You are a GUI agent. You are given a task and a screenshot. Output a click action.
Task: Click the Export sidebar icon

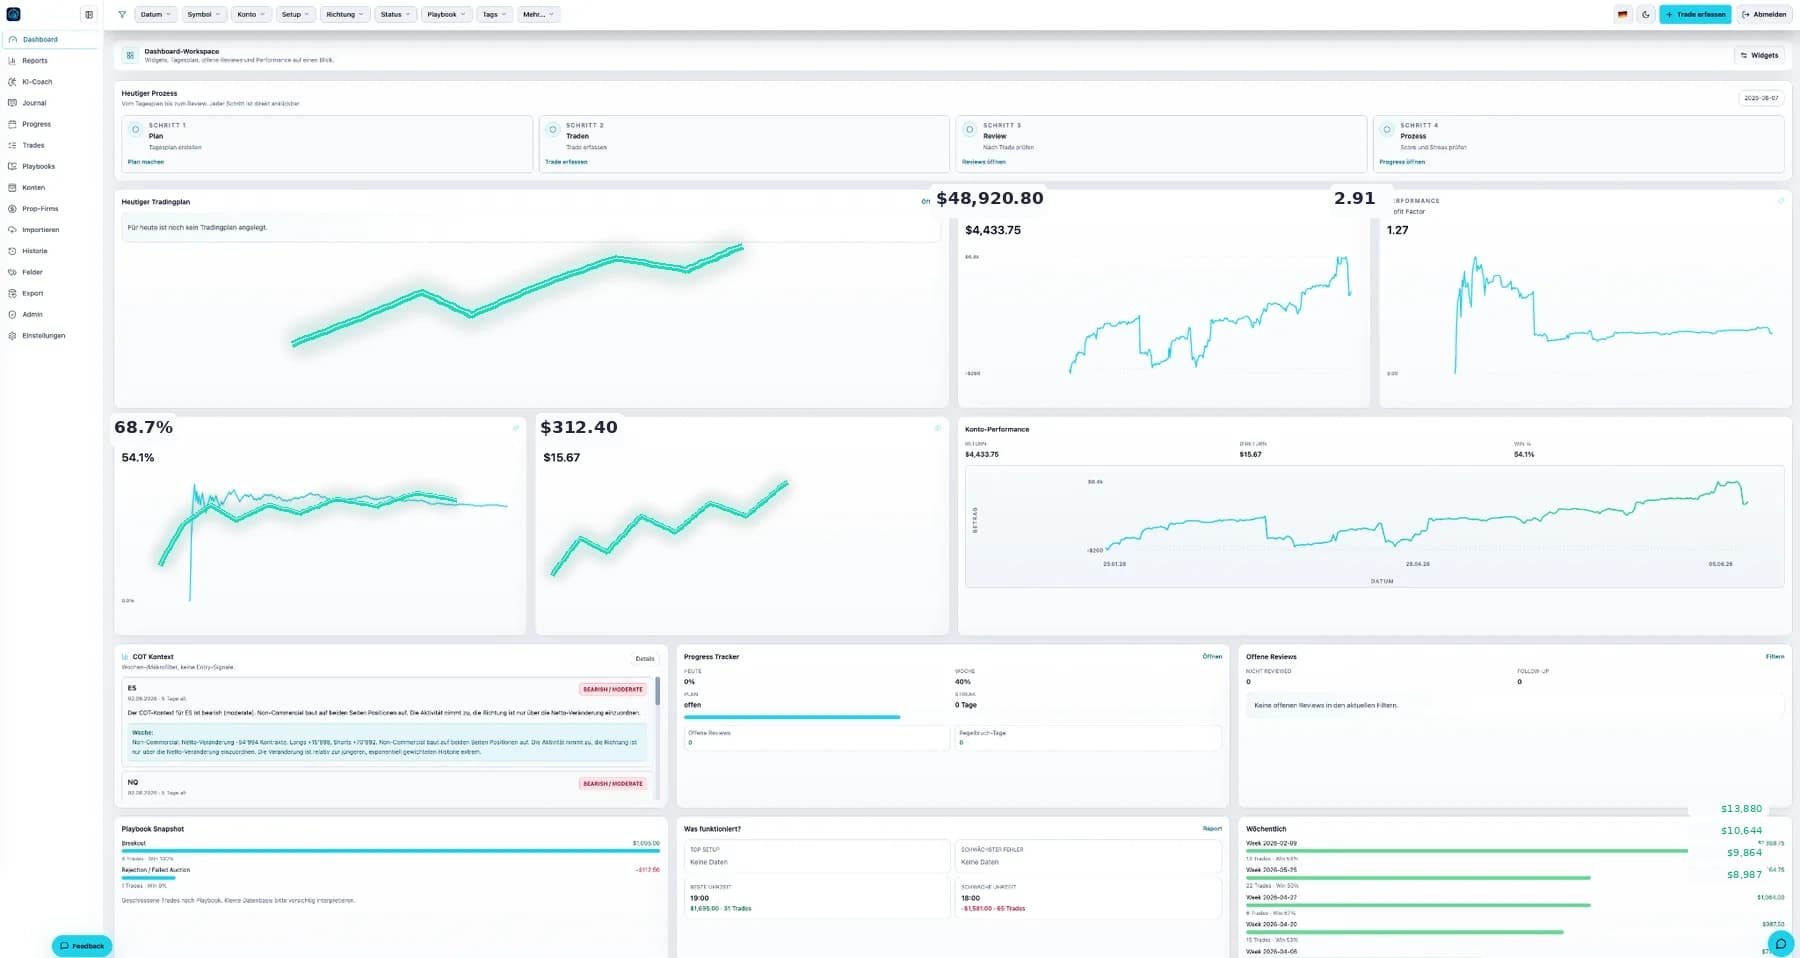[x=12, y=293]
